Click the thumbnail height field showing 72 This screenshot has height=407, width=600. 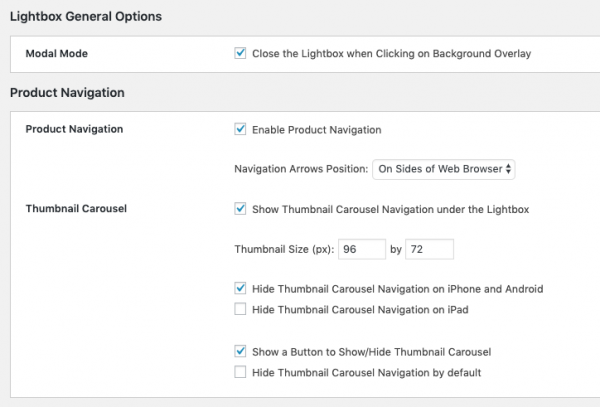tap(430, 249)
